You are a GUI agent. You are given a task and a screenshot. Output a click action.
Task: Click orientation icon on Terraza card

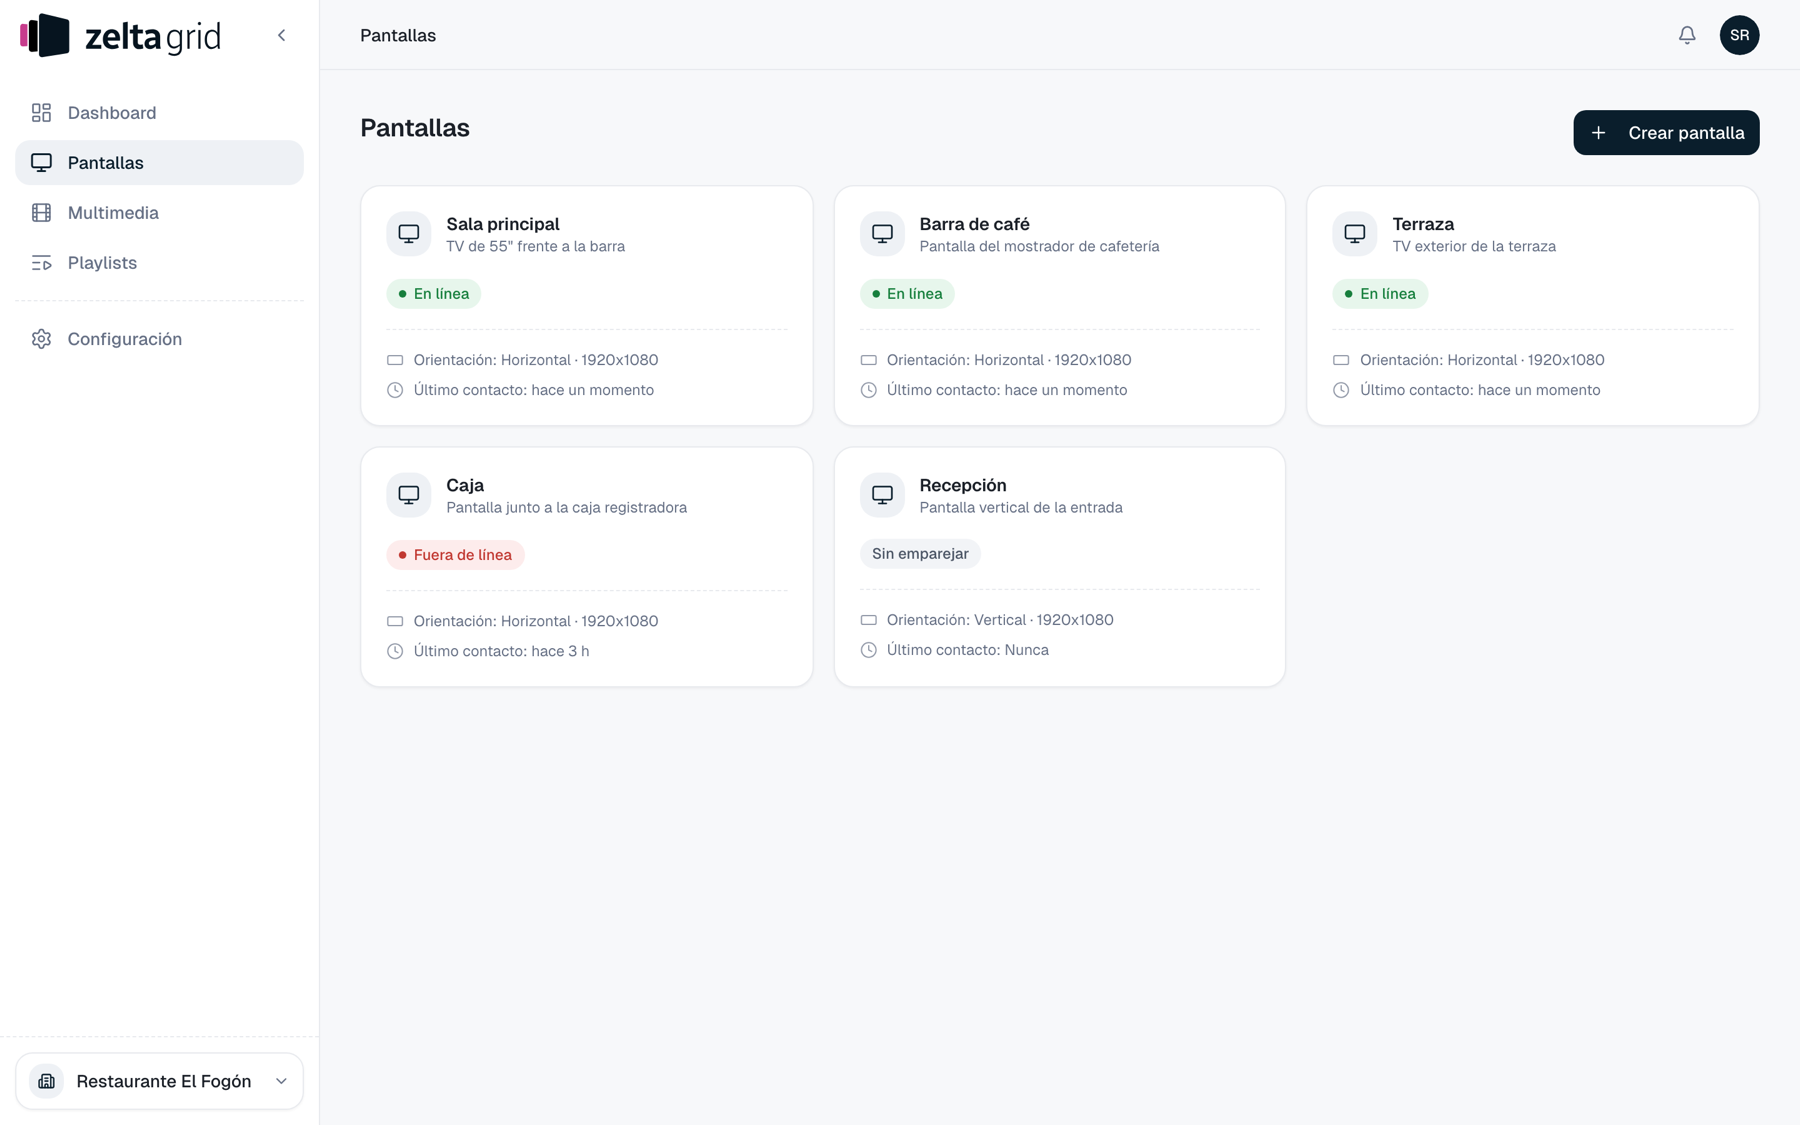click(x=1341, y=360)
